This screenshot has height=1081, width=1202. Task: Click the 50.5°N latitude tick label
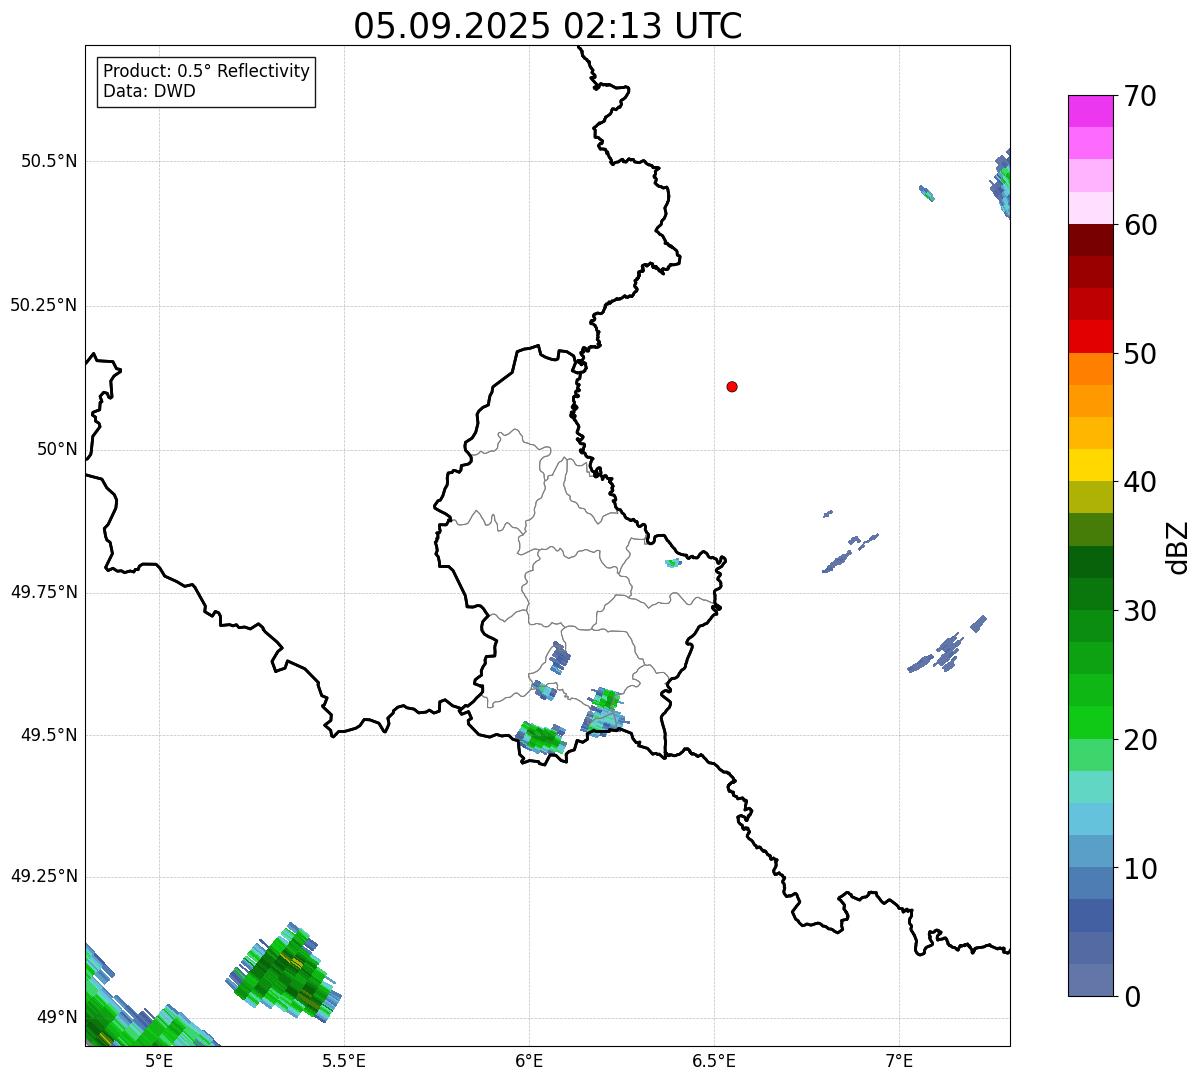(x=48, y=162)
